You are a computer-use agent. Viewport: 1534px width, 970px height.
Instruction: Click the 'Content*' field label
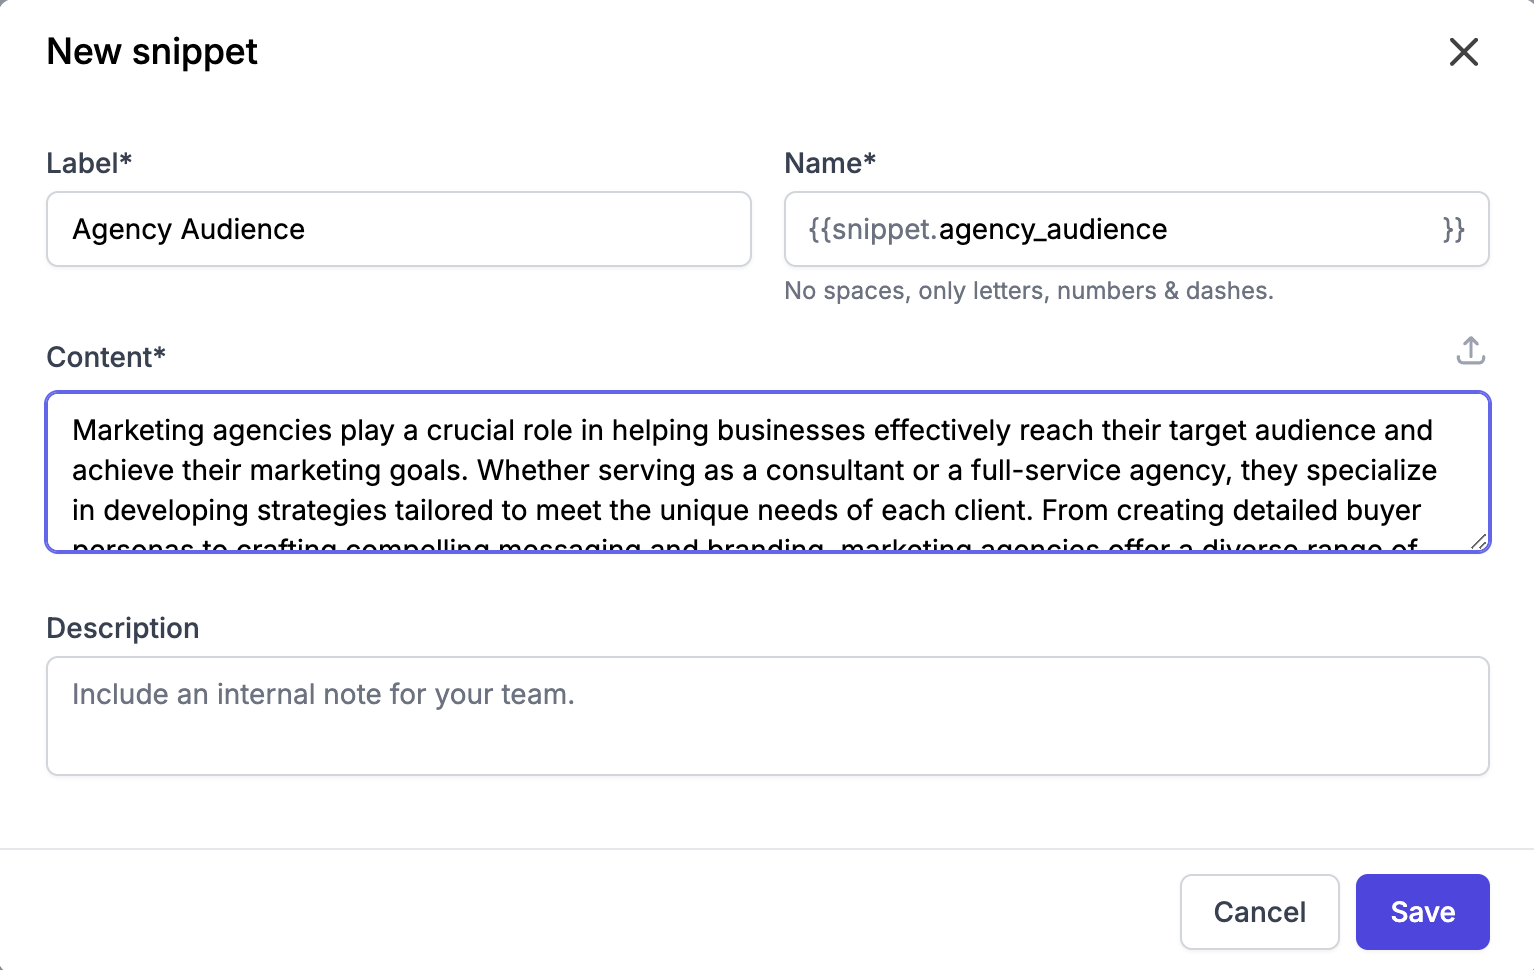coord(106,357)
